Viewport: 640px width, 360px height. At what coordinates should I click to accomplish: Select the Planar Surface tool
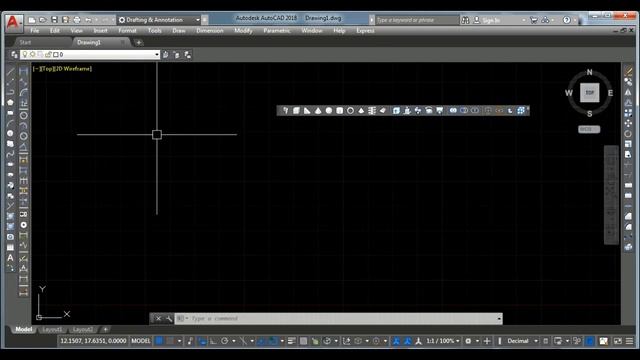pyautogui.click(x=382, y=111)
